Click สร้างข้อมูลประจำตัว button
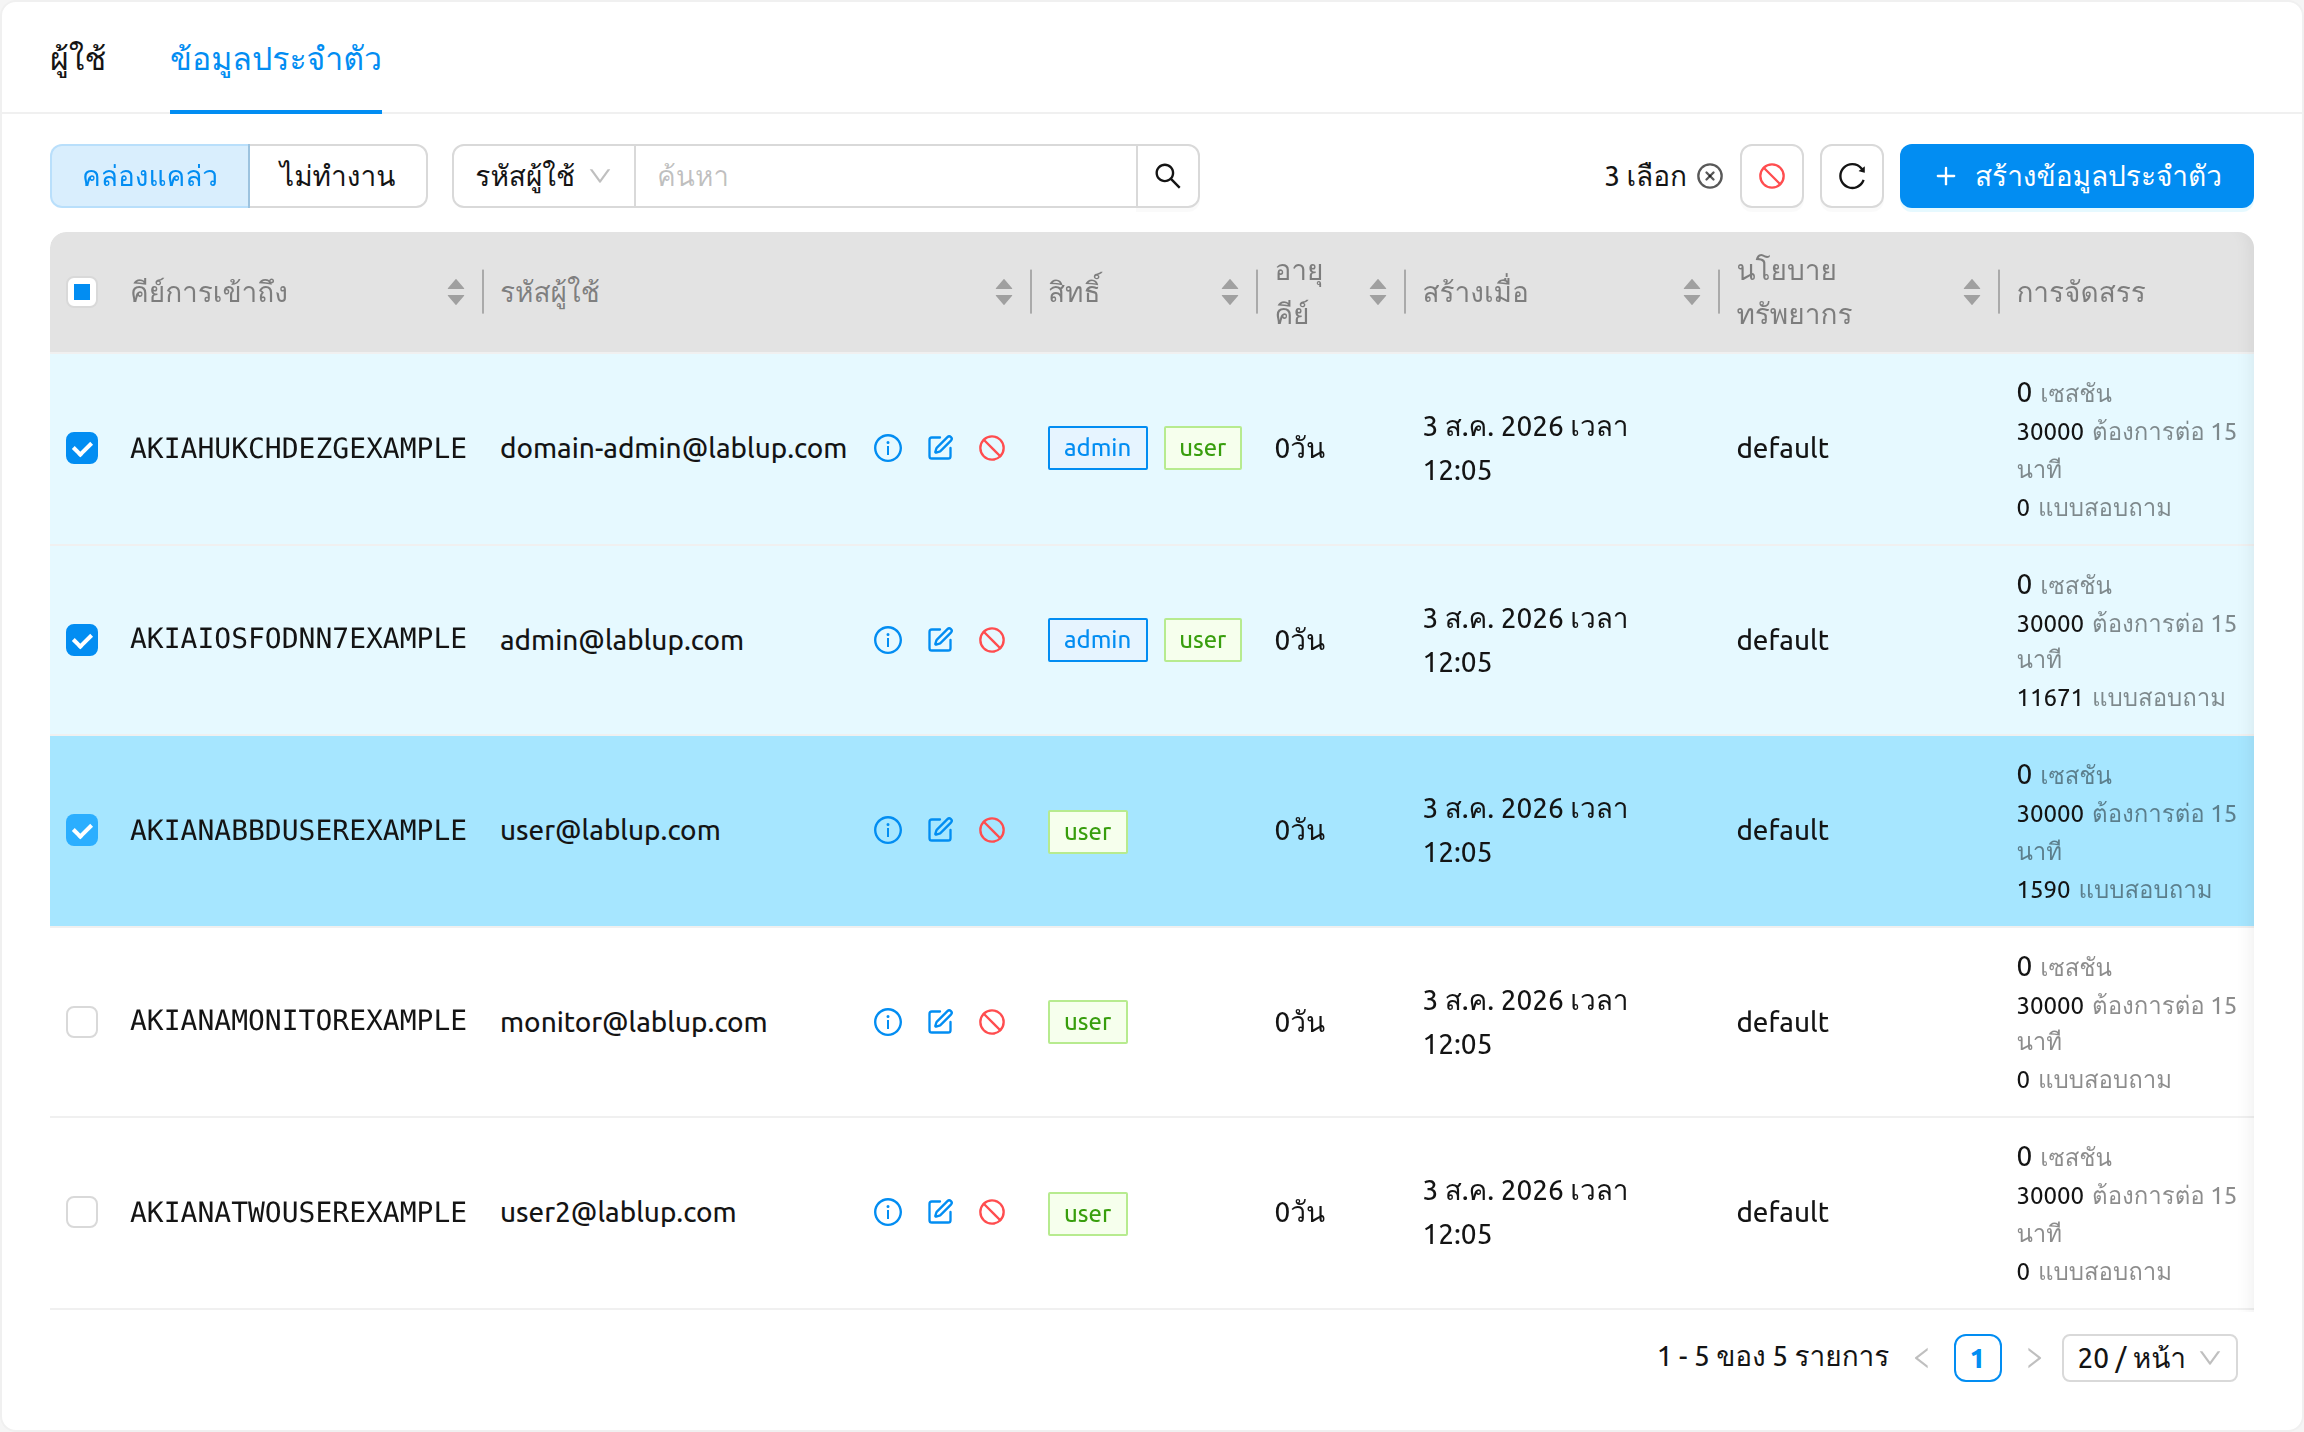 (x=2076, y=176)
